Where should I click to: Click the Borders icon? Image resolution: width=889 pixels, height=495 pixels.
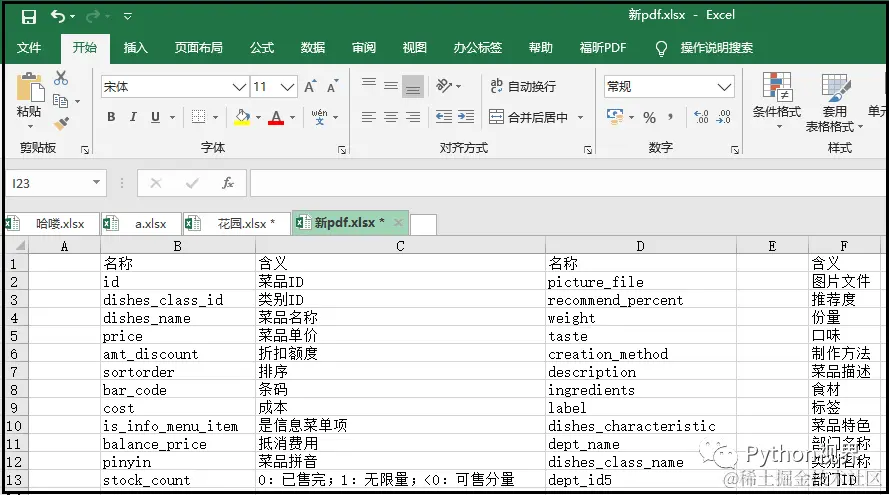coord(198,117)
